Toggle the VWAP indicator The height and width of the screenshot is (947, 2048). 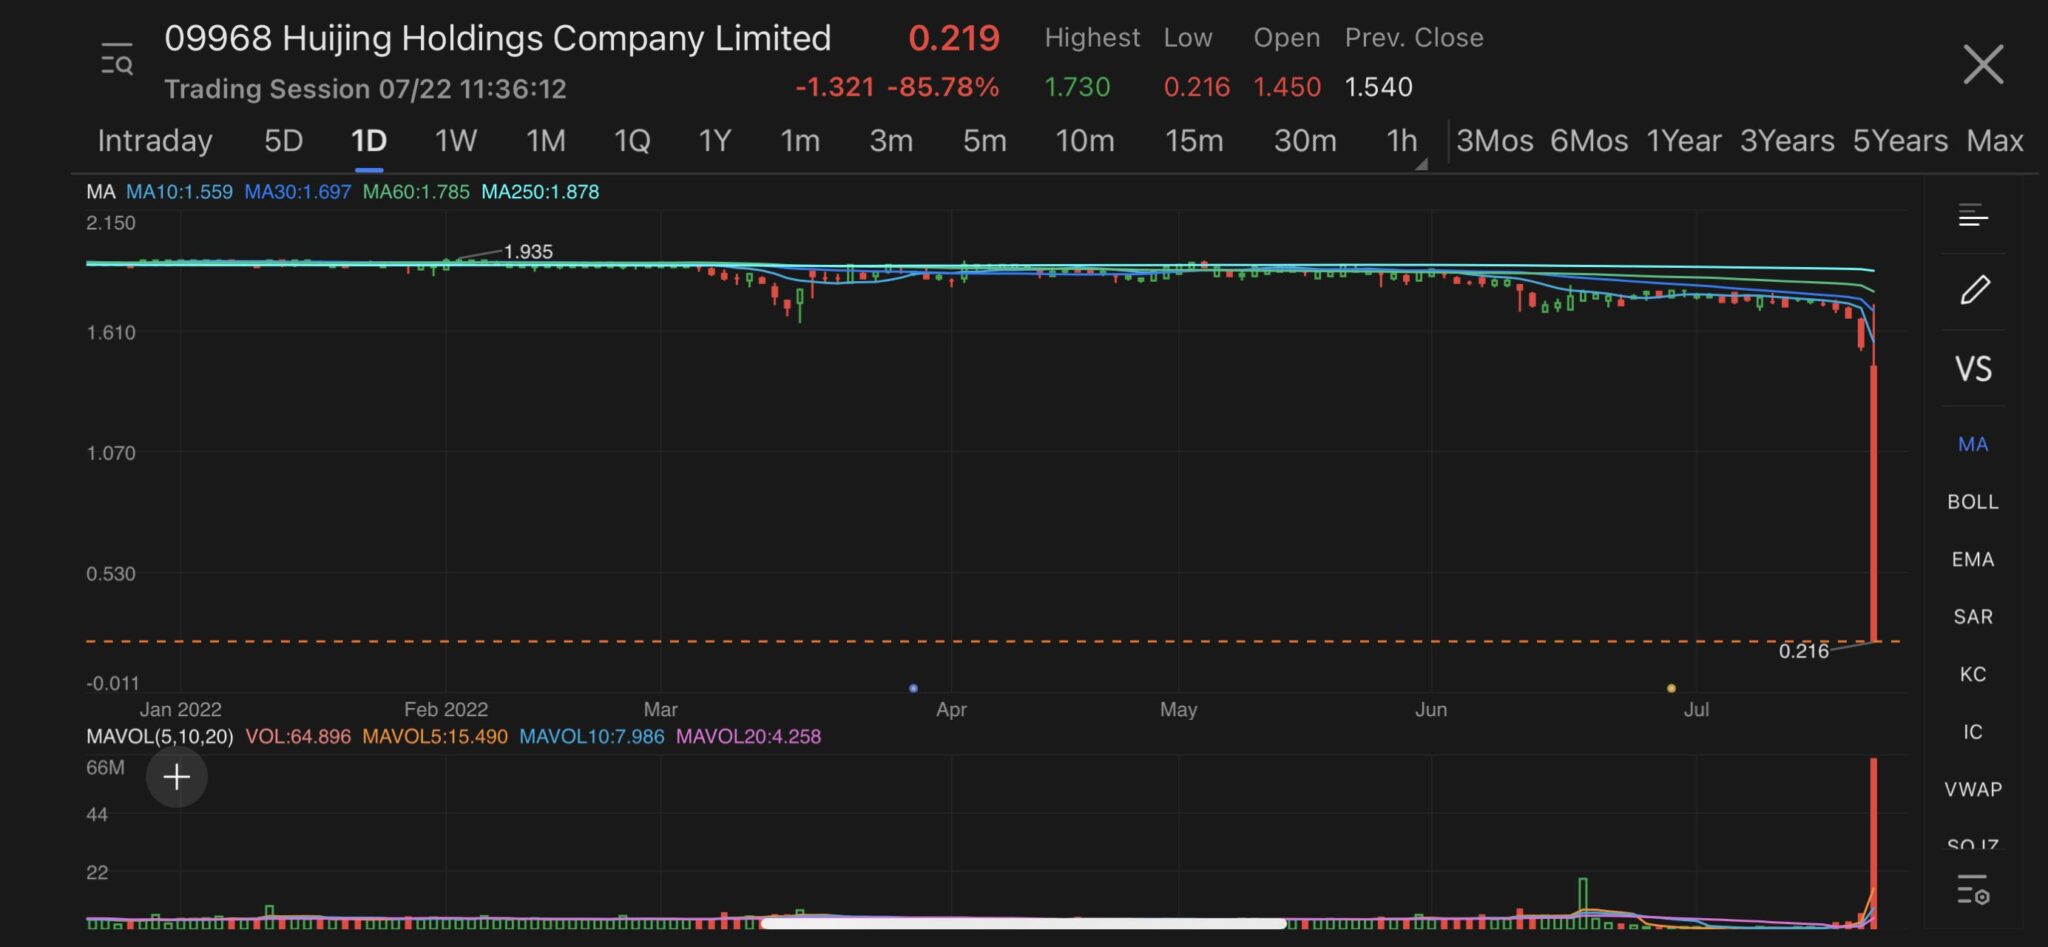(1973, 790)
